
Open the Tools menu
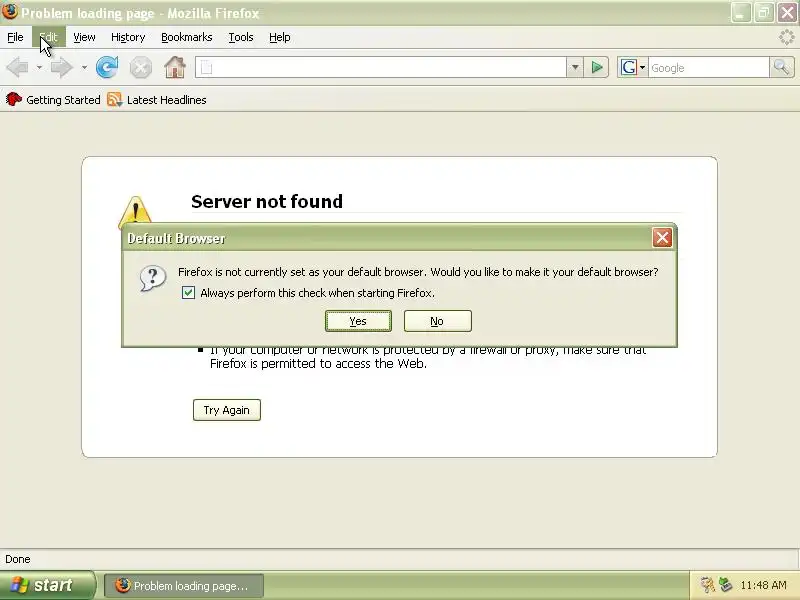tap(241, 37)
